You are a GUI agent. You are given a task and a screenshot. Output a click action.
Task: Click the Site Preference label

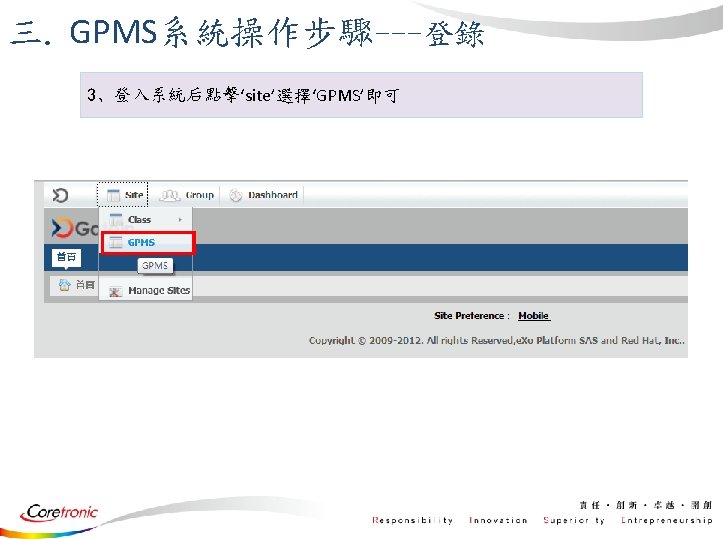[471, 316]
